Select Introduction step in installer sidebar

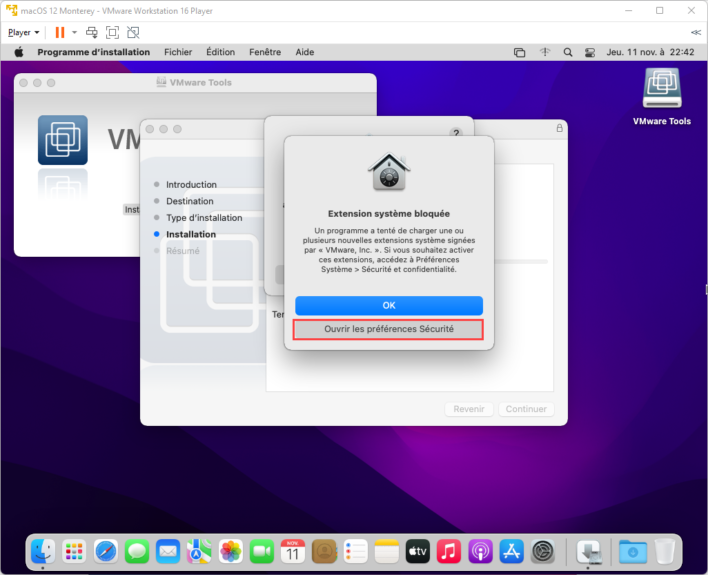[x=191, y=185]
